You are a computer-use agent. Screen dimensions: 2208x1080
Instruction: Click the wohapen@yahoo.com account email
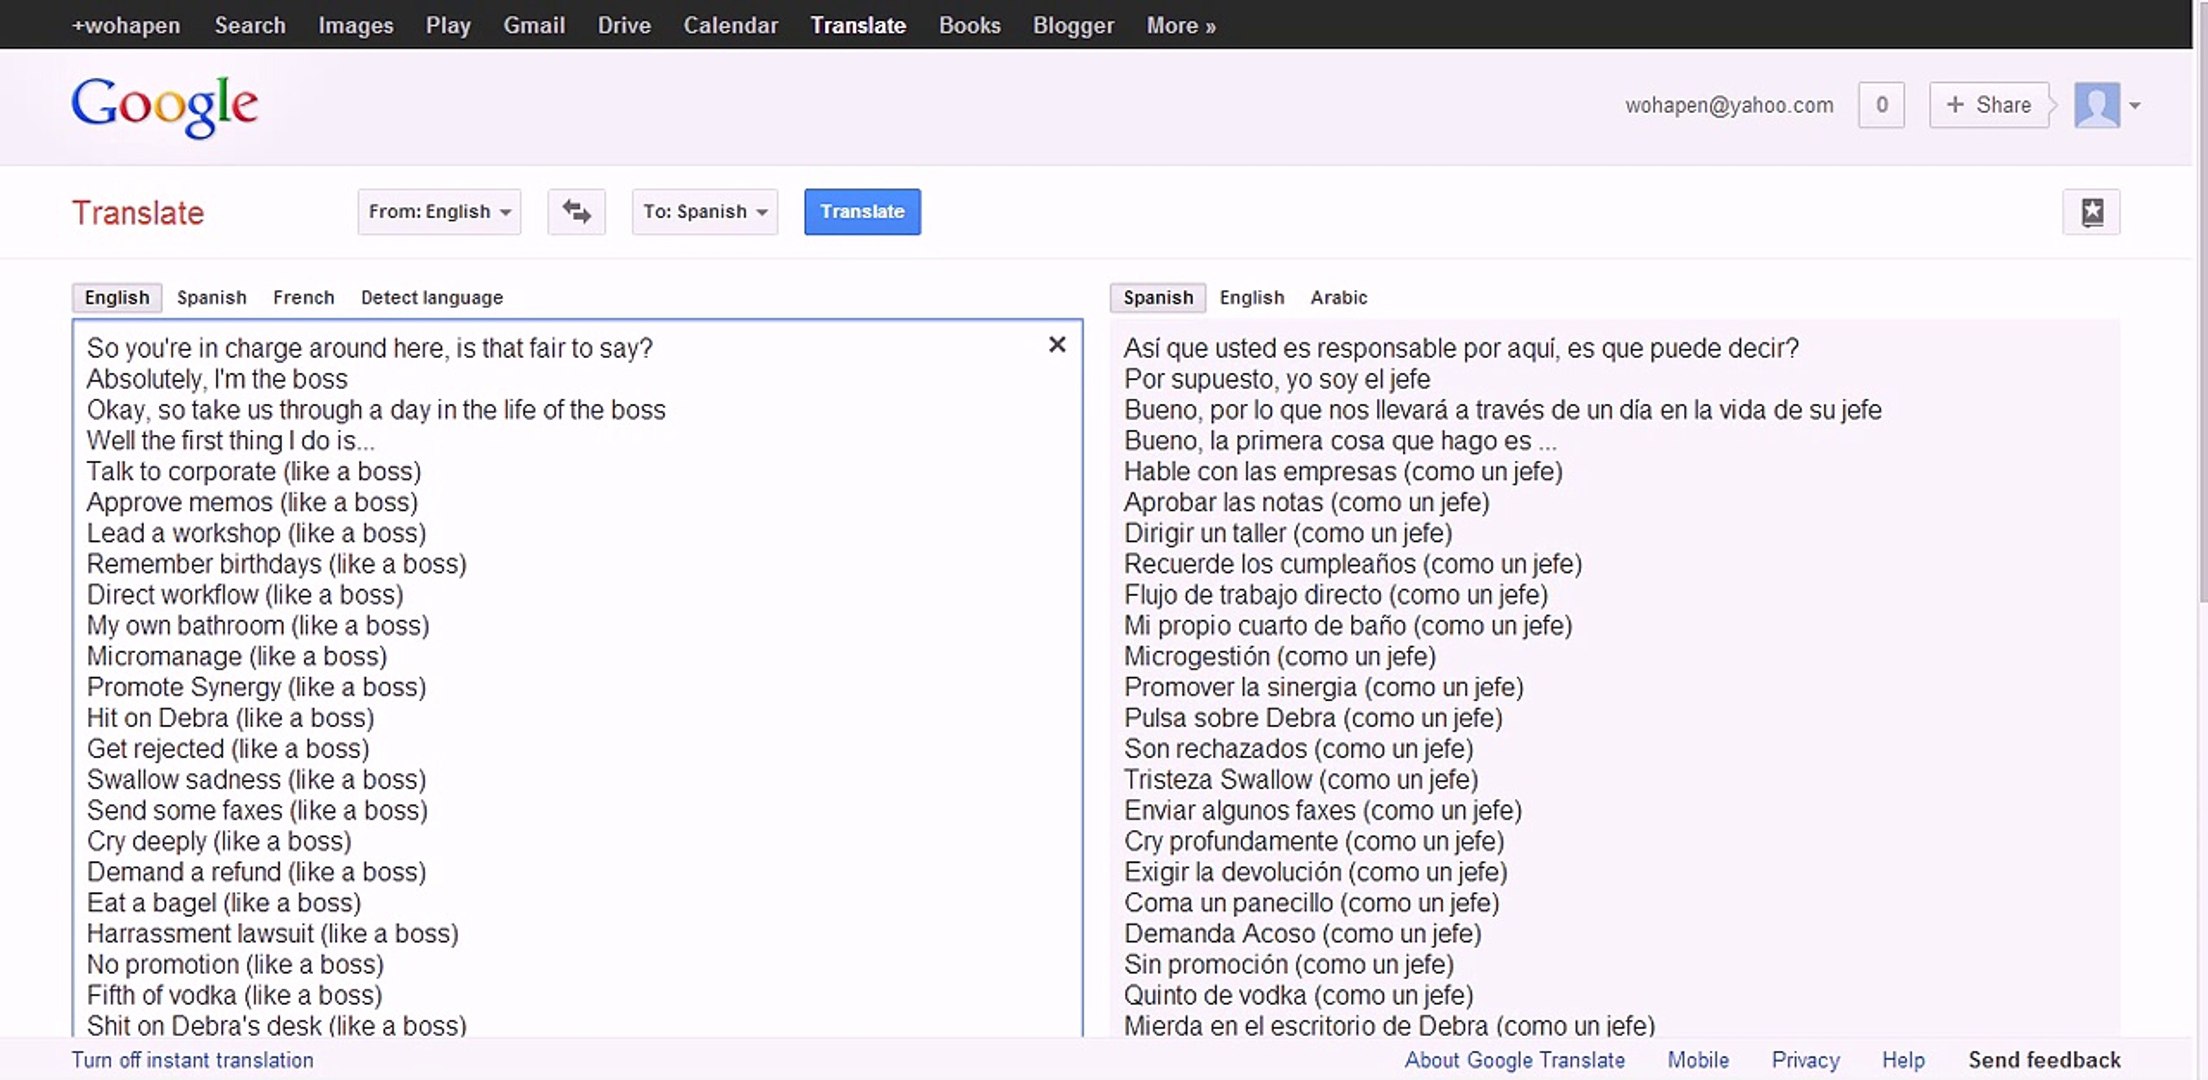pos(1729,105)
